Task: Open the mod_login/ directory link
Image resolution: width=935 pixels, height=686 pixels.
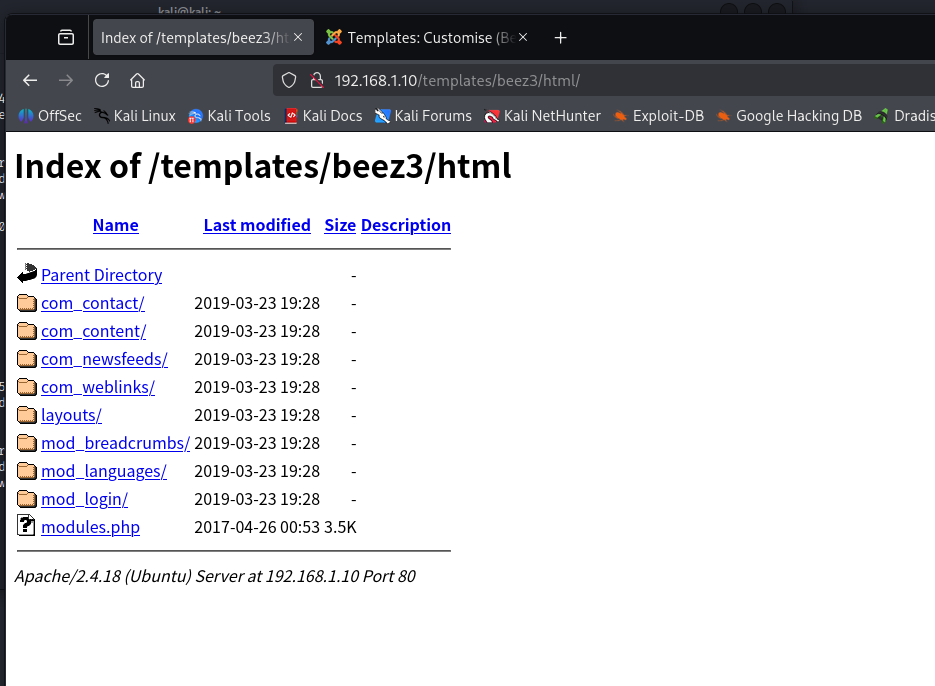Action: point(85,499)
